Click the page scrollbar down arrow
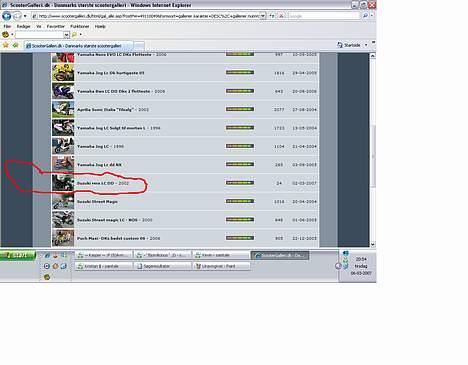468x365 pixels. pos(373,244)
